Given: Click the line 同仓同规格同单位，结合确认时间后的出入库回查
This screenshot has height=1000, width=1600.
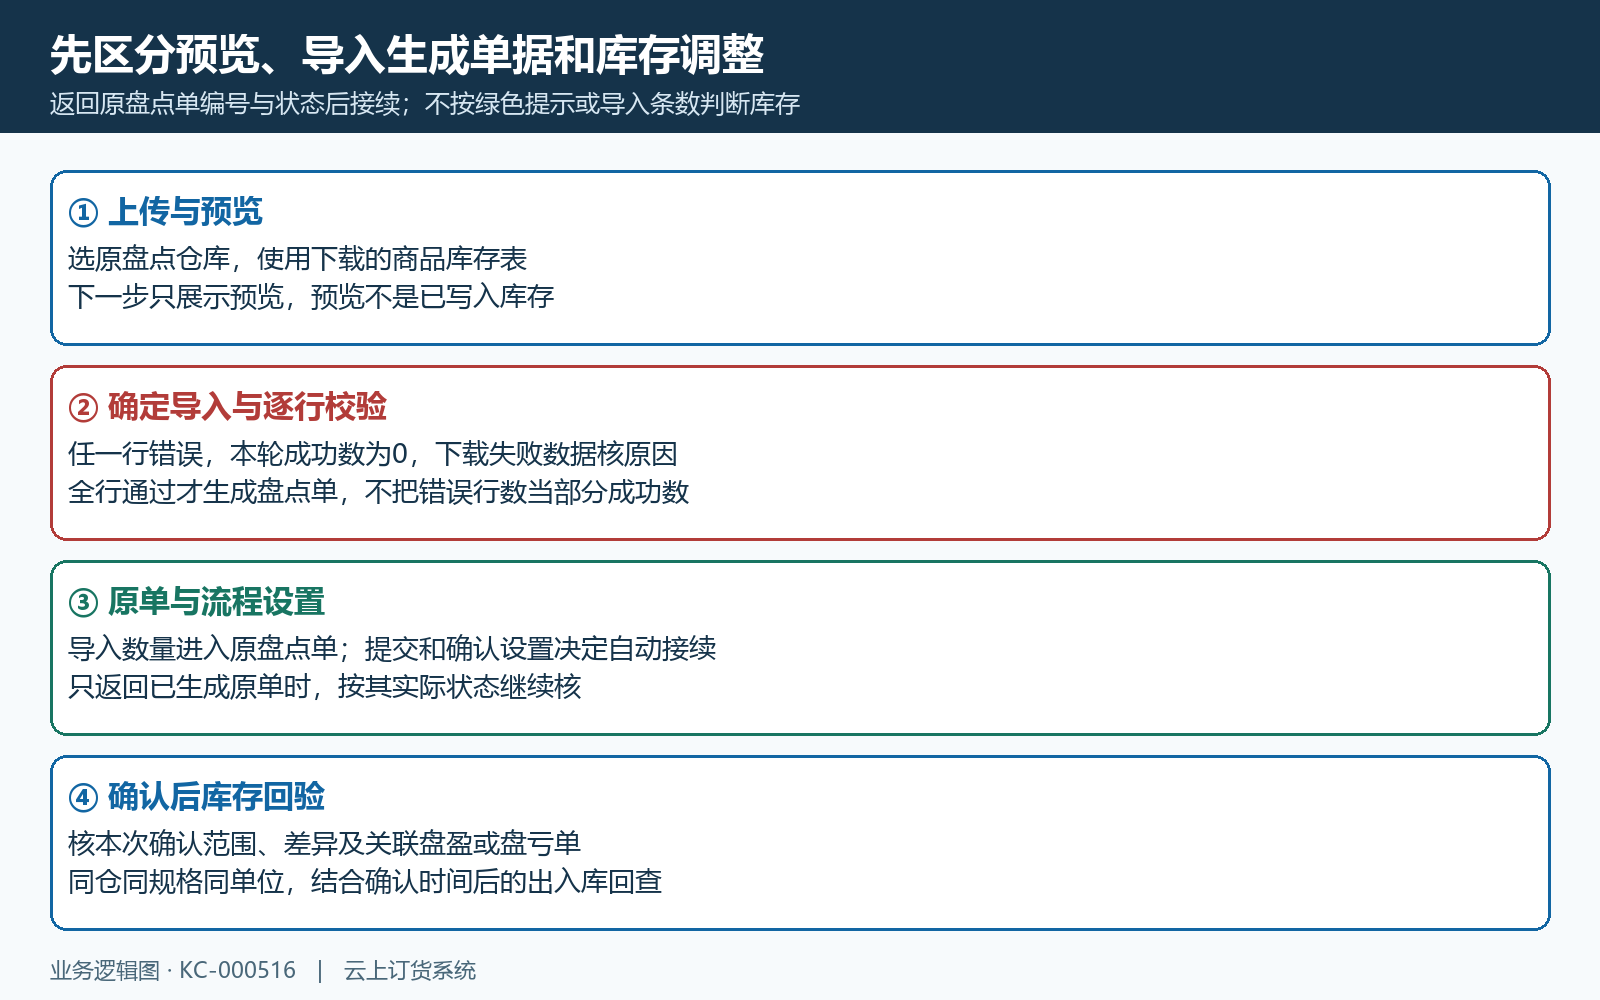Looking at the screenshot, I should [x=365, y=882].
